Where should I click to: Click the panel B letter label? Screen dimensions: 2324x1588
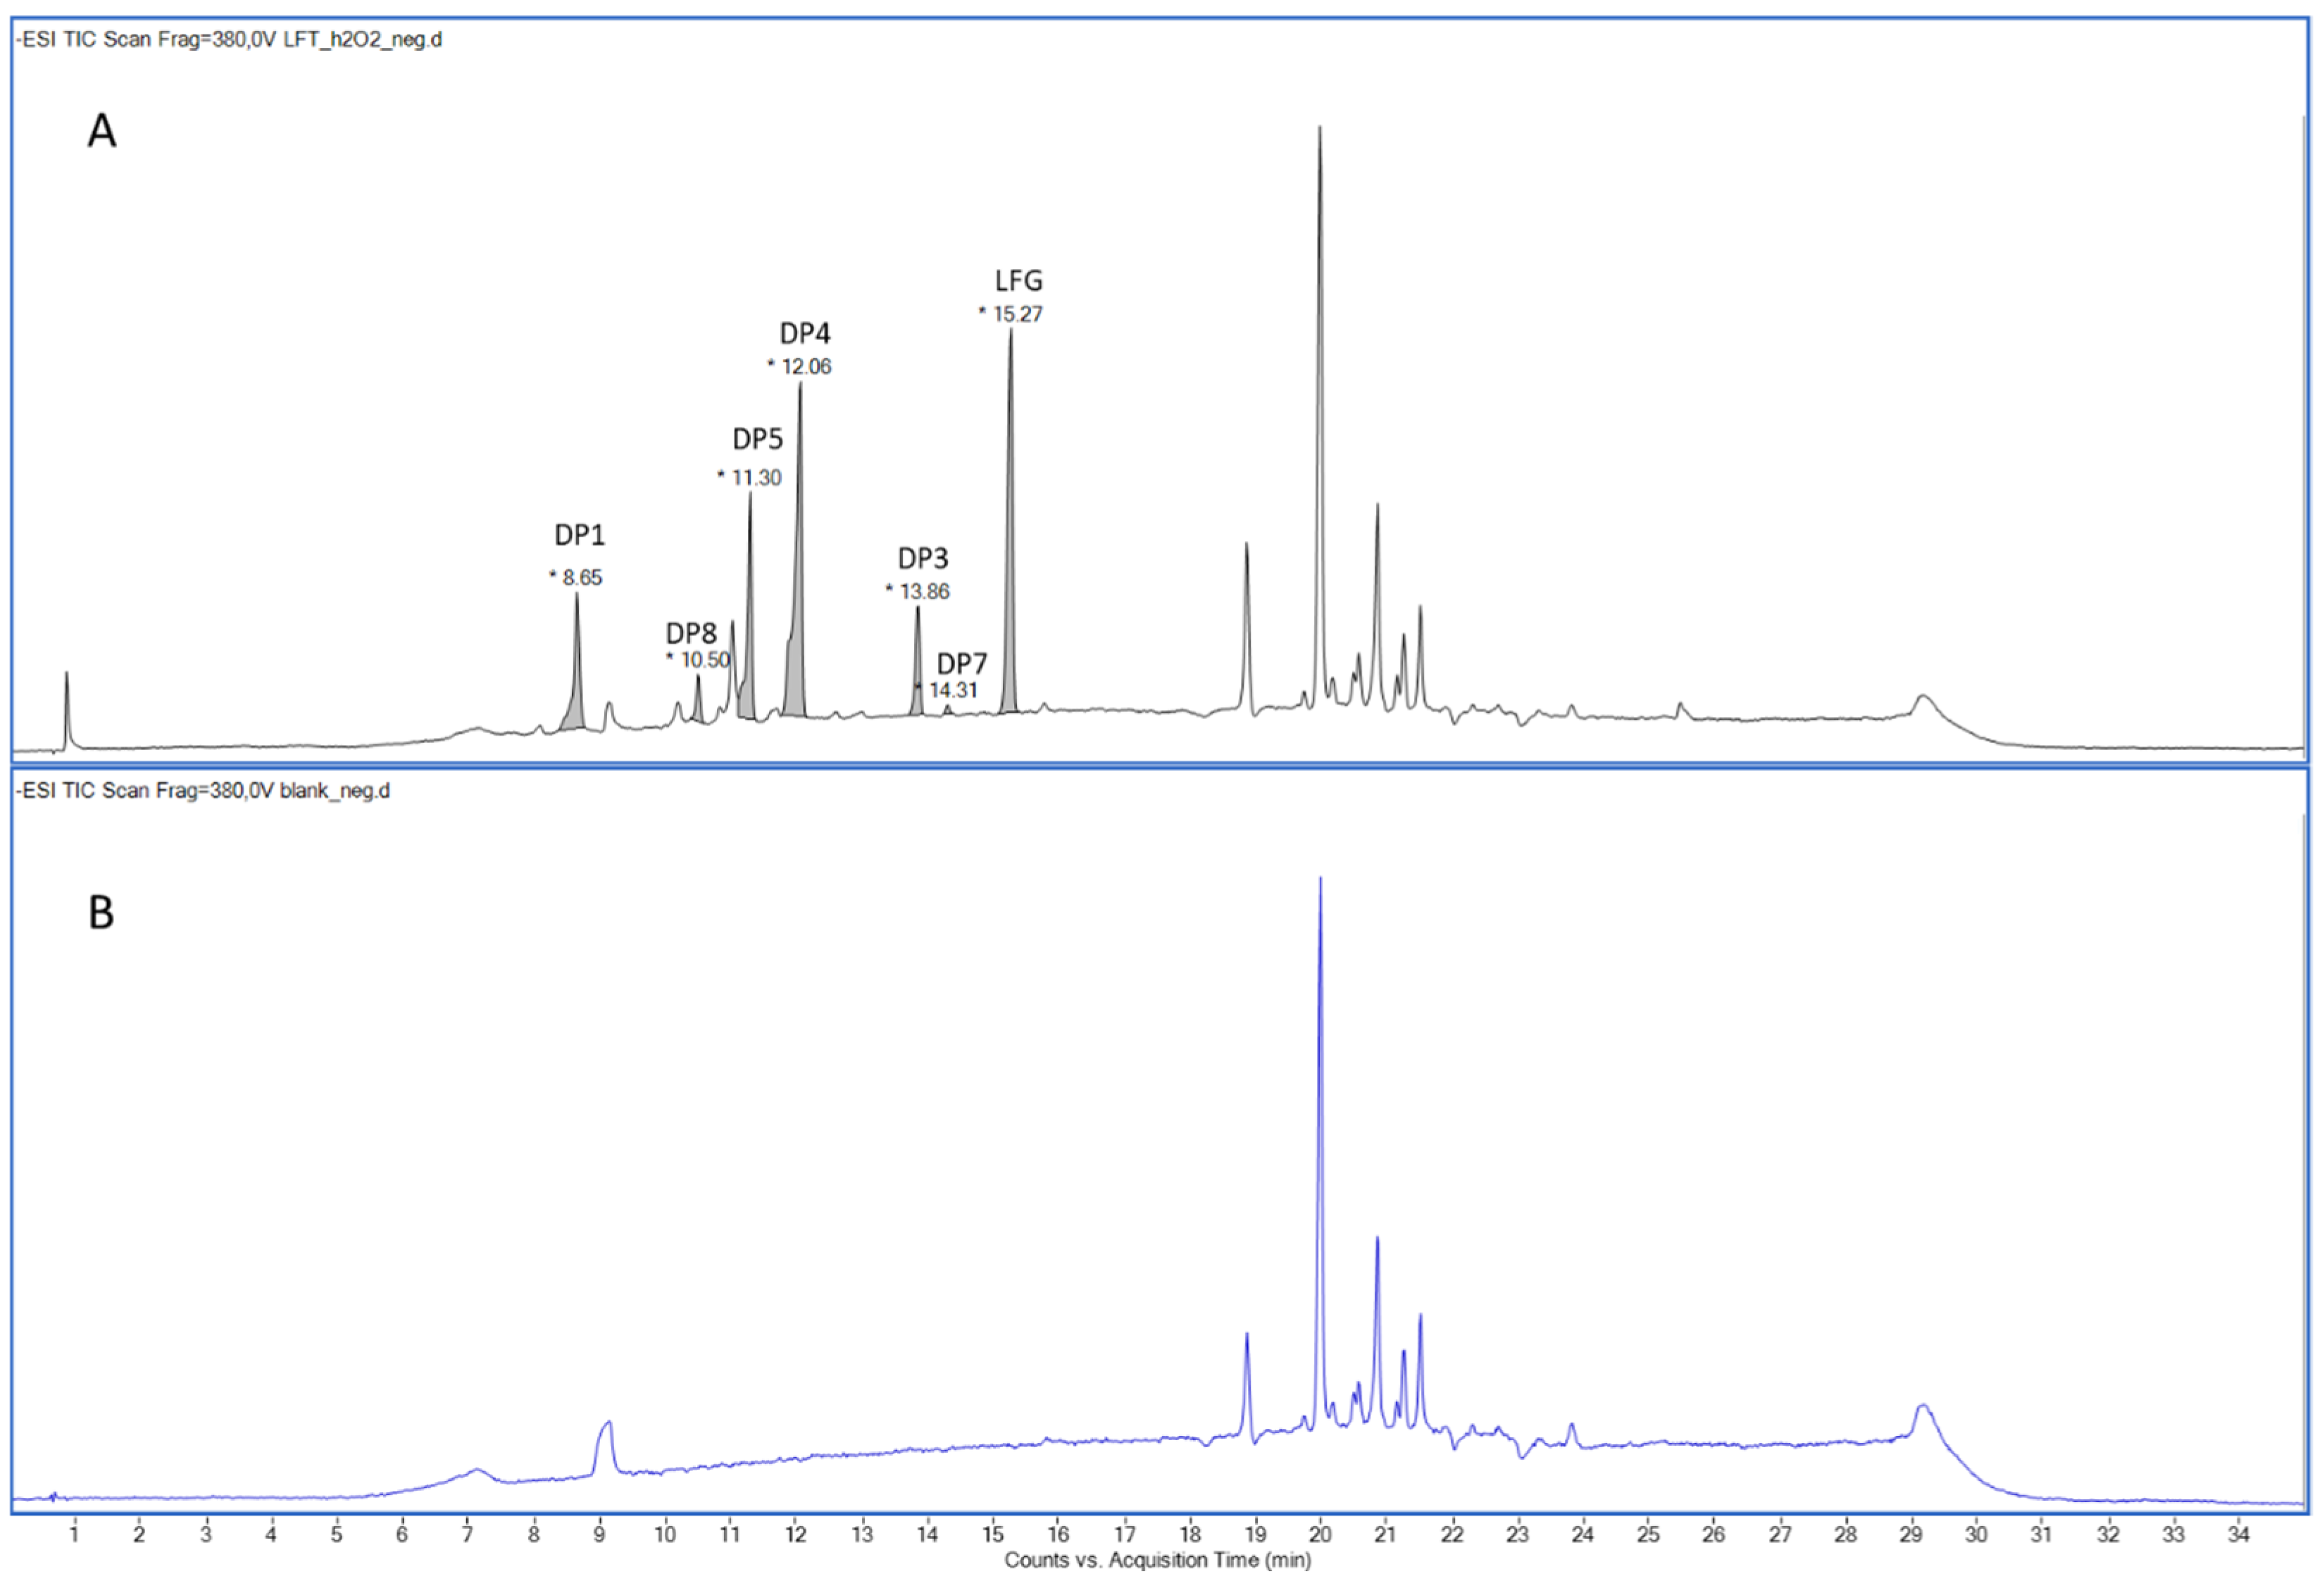pyautogui.click(x=101, y=912)
